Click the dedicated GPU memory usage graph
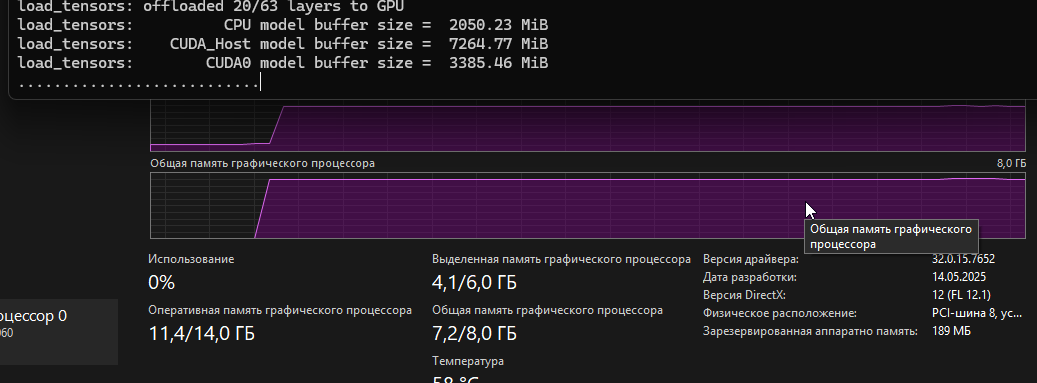The width and height of the screenshot is (1037, 383). (588, 126)
